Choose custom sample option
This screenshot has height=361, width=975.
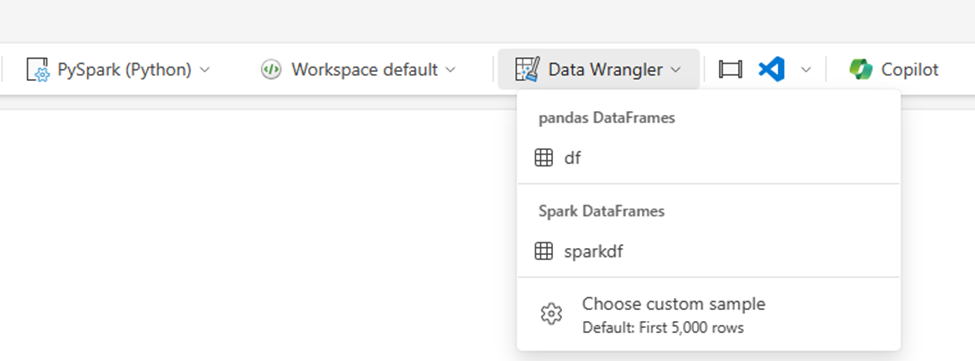pyautogui.click(x=709, y=314)
